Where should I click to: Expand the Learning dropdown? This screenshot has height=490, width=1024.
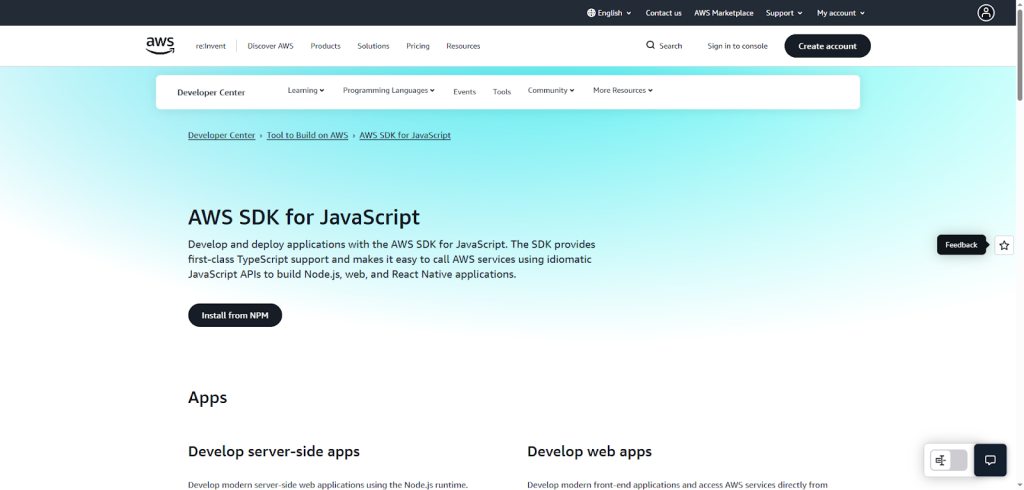[x=306, y=91]
